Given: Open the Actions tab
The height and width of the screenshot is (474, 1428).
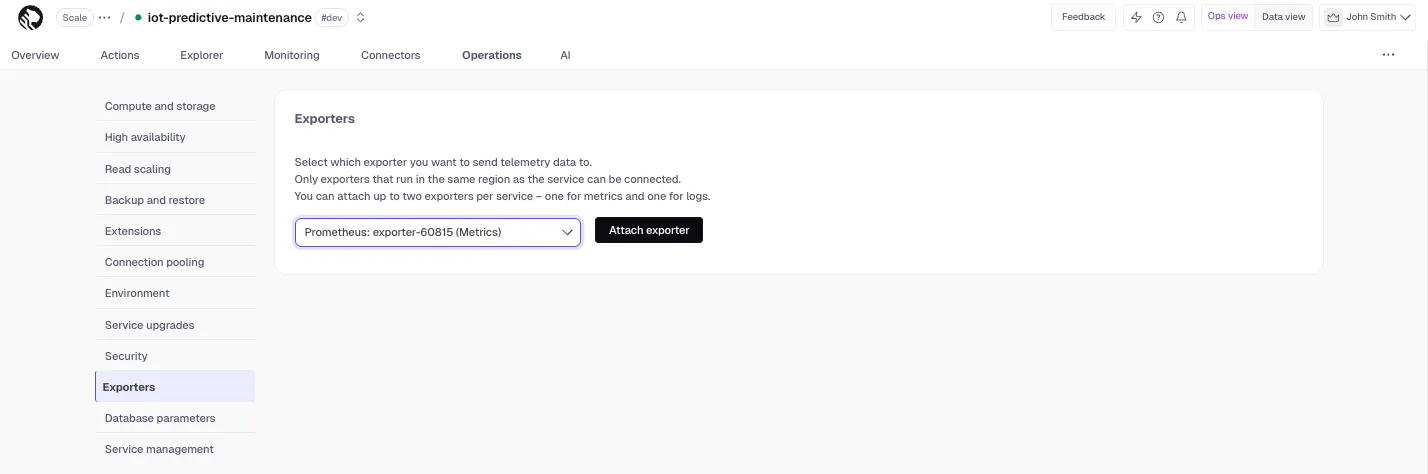Looking at the screenshot, I should pos(120,55).
